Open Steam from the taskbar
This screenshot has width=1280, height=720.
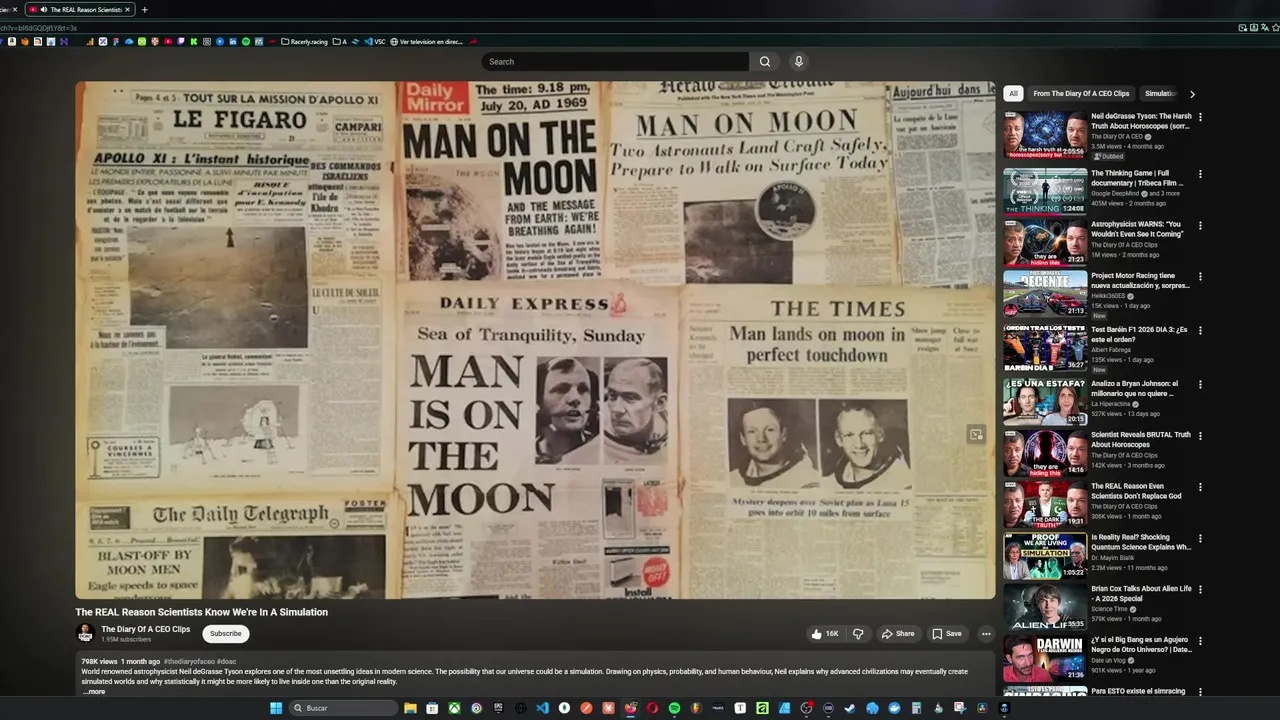tap(850, 708)
